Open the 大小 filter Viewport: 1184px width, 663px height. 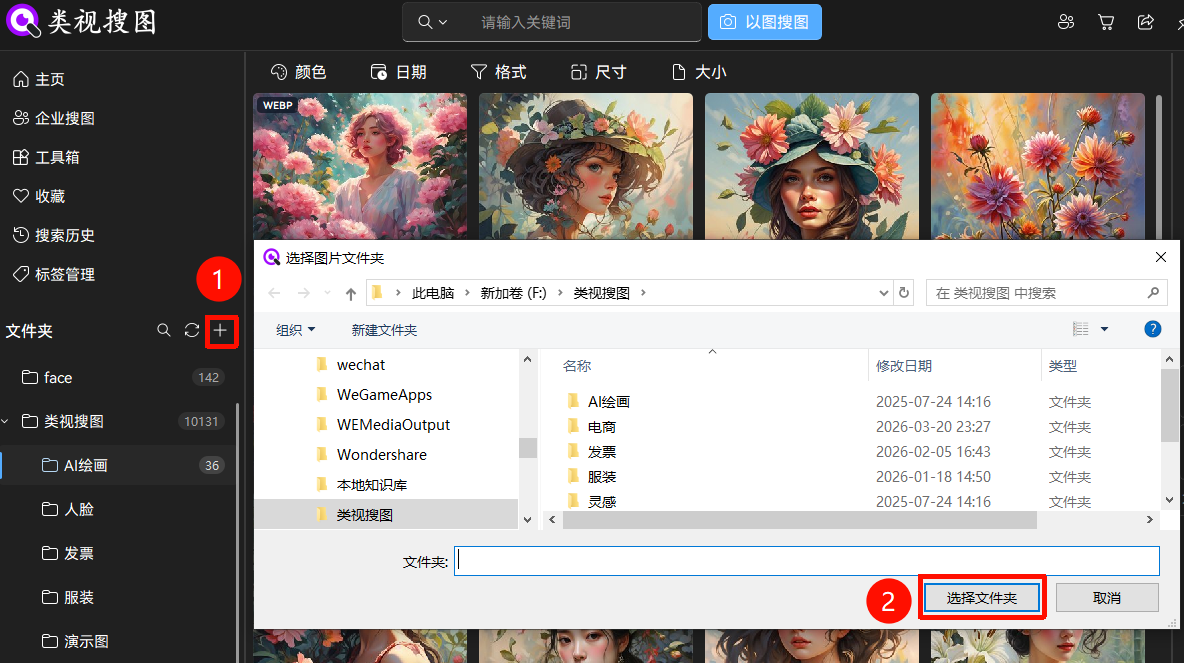[x=699, y=72]
